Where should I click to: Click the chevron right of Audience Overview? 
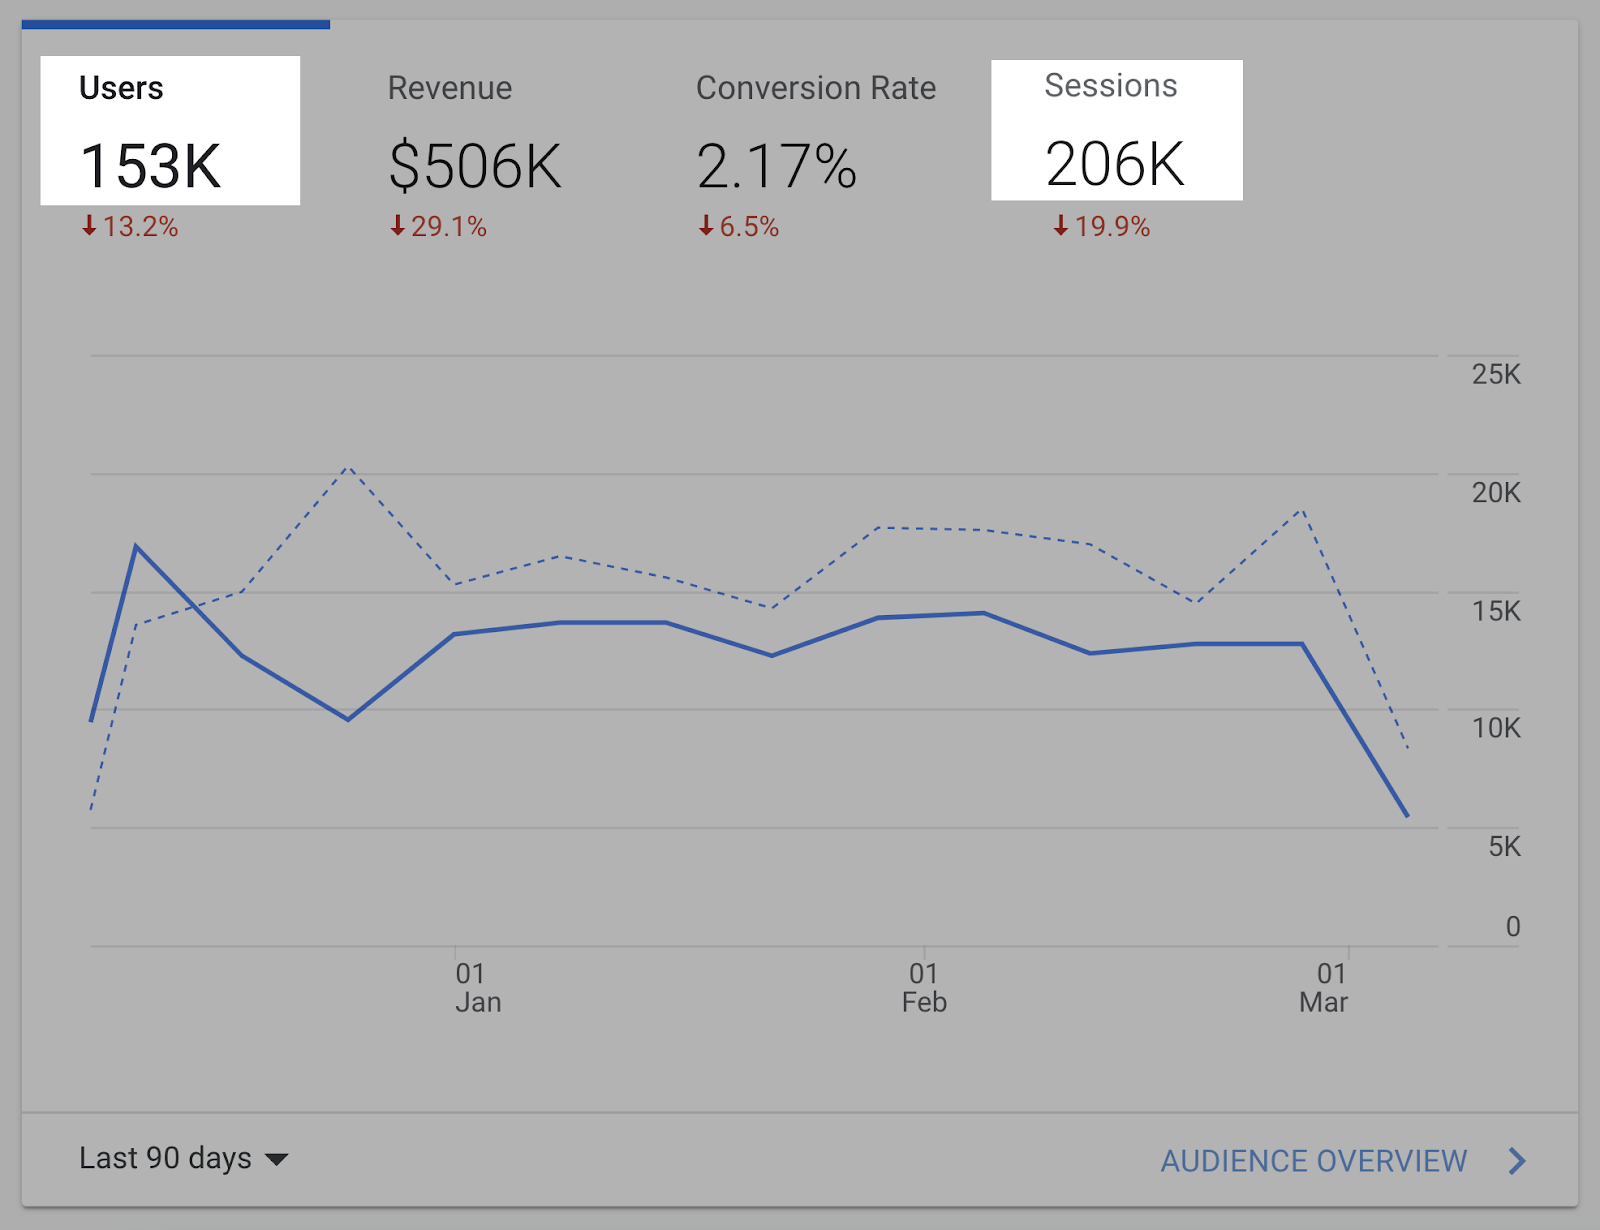tap(1517, 1161)
